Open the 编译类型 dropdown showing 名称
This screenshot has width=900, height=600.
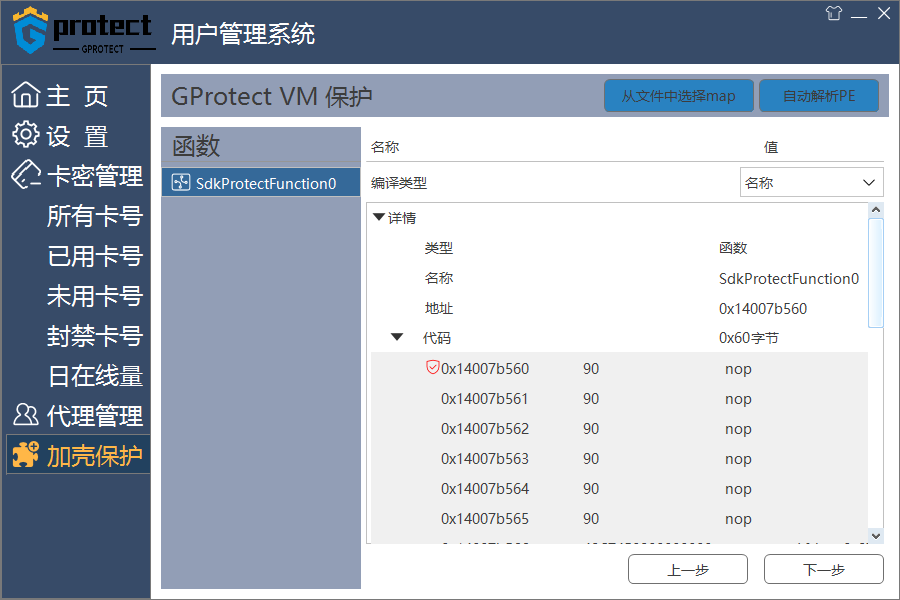click(811, 183)
